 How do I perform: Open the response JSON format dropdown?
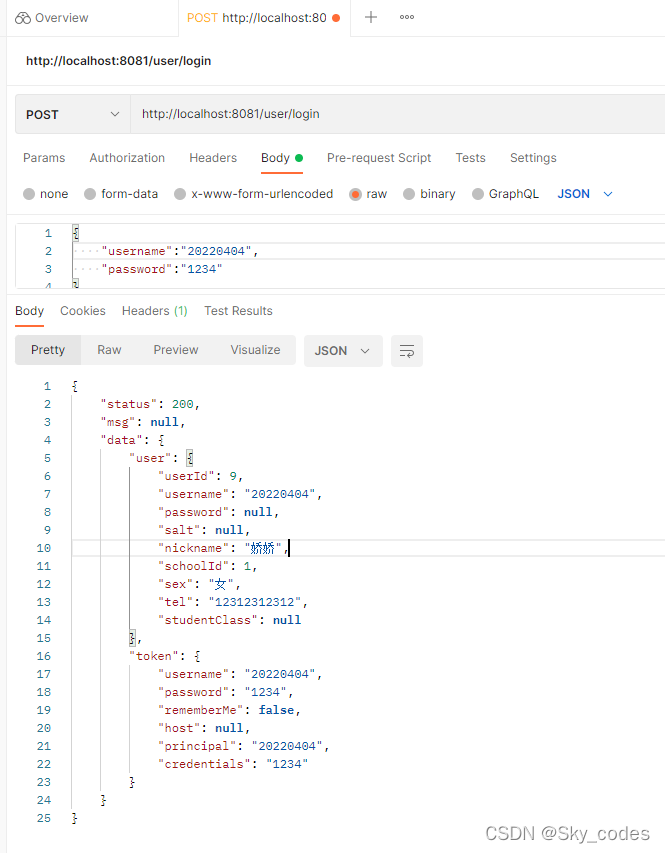coord(343,351)
